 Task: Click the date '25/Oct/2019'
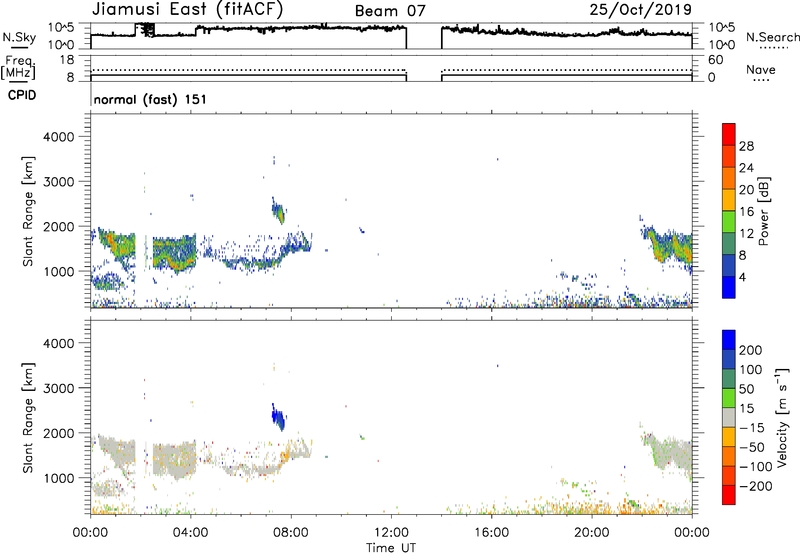pyautogui.click(x=641, y=10)
